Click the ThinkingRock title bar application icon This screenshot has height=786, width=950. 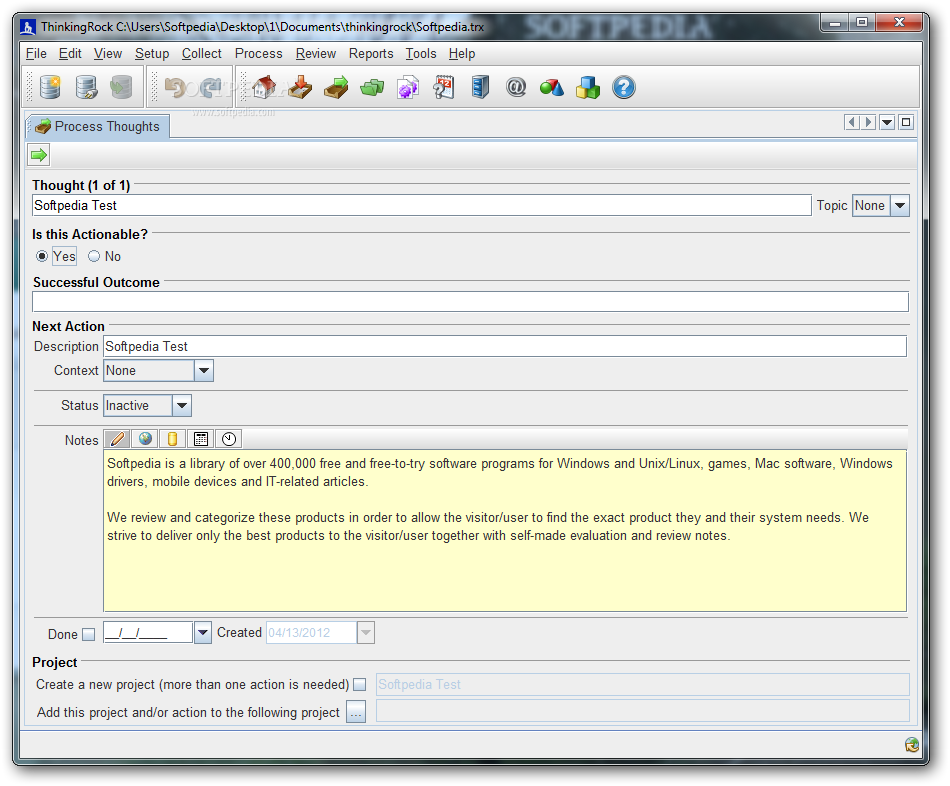(x=27, y=27)
